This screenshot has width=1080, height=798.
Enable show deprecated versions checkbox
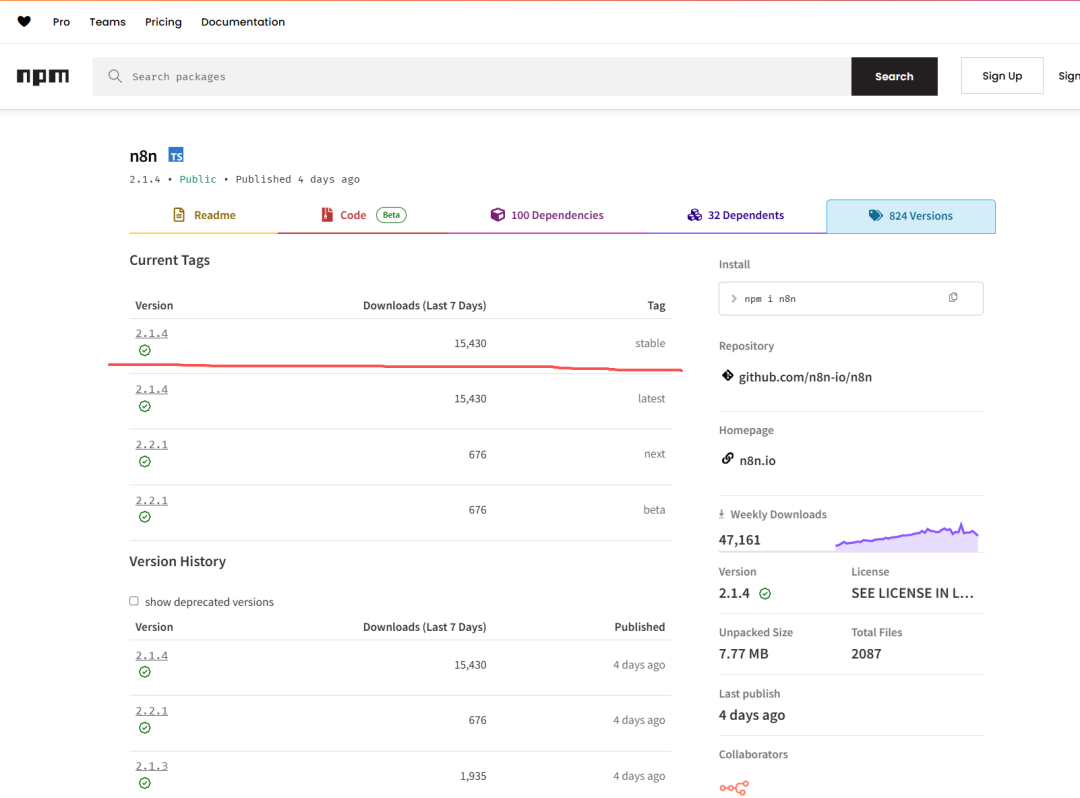point(134,601)
